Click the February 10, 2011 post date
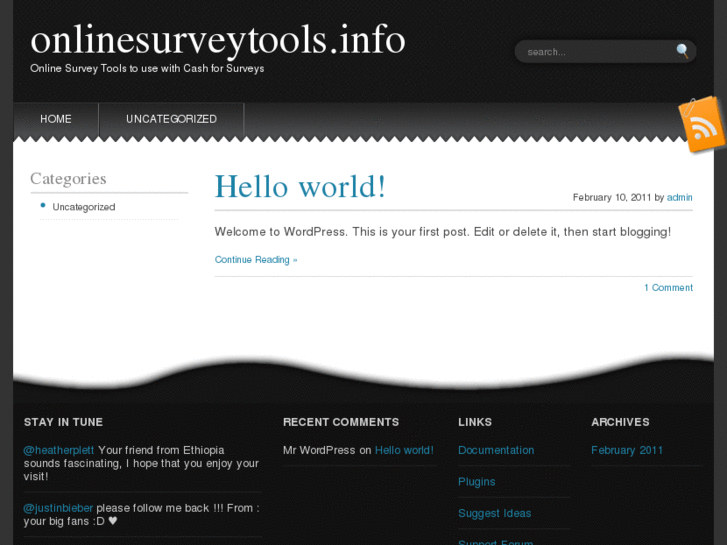 612,198
